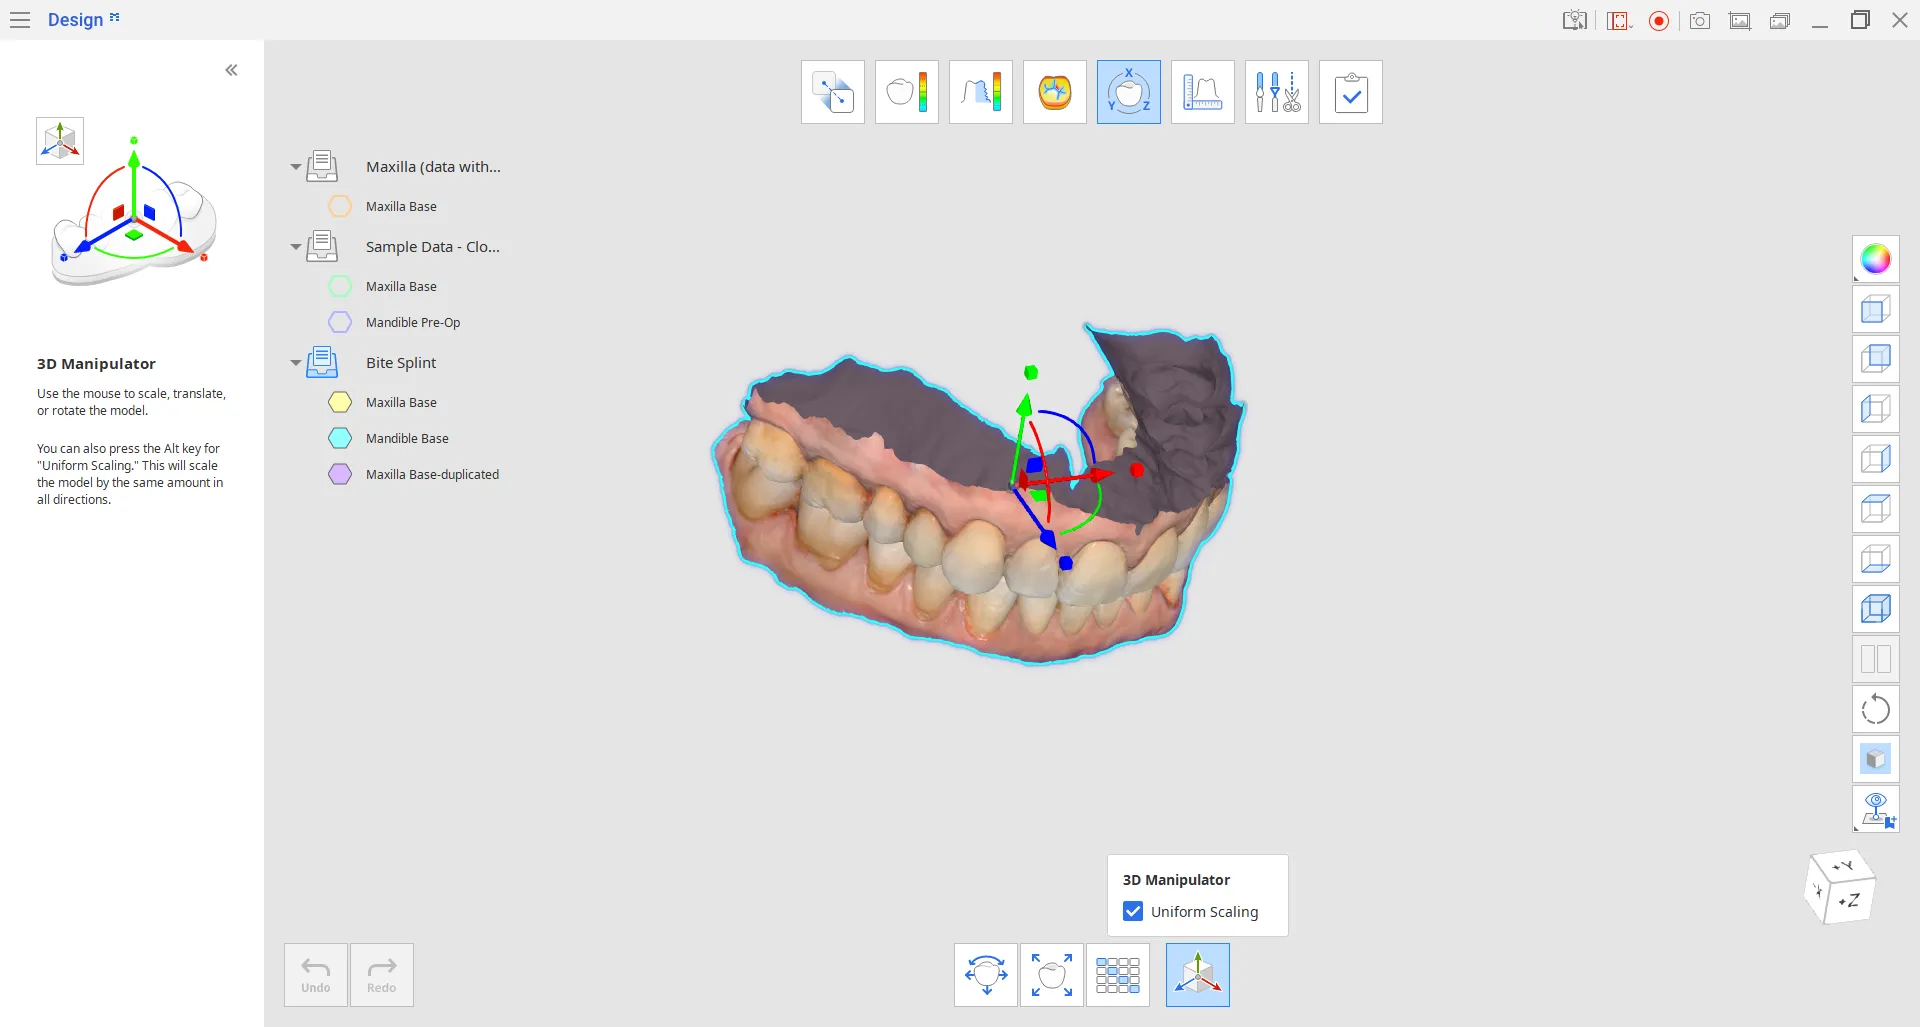1920x1027 pixels.
Task: Activate the 3D Manipulator tool at bottom
Action: pos(1197,975)
